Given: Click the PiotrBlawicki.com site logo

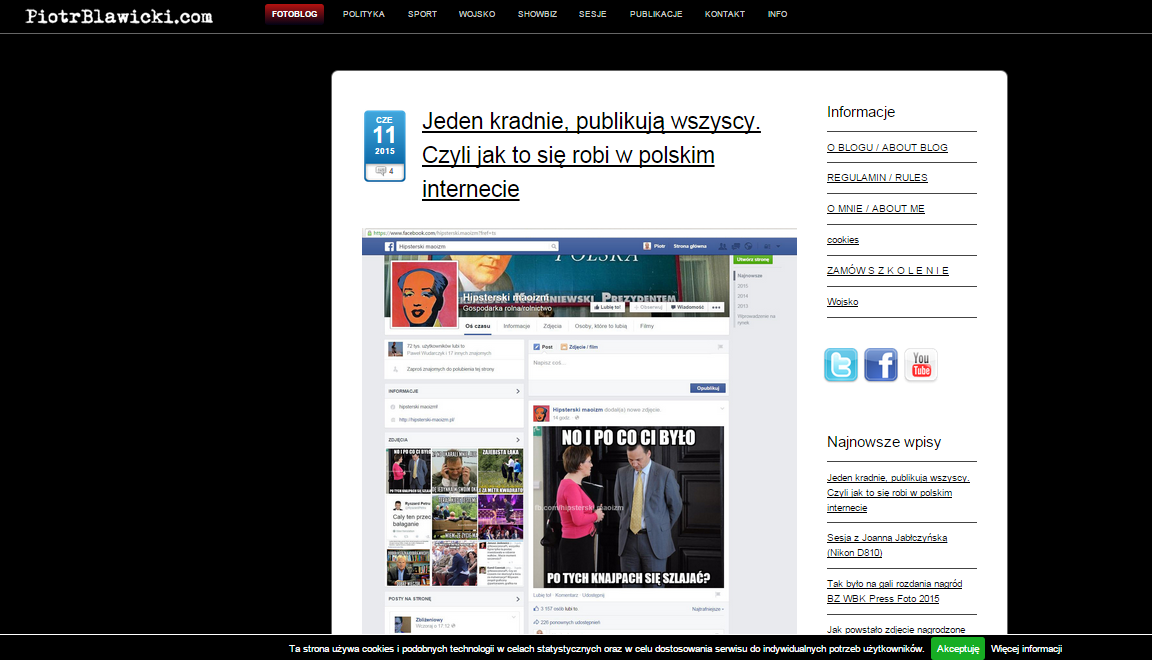Looking at the screenshot, I should (119, 16).
